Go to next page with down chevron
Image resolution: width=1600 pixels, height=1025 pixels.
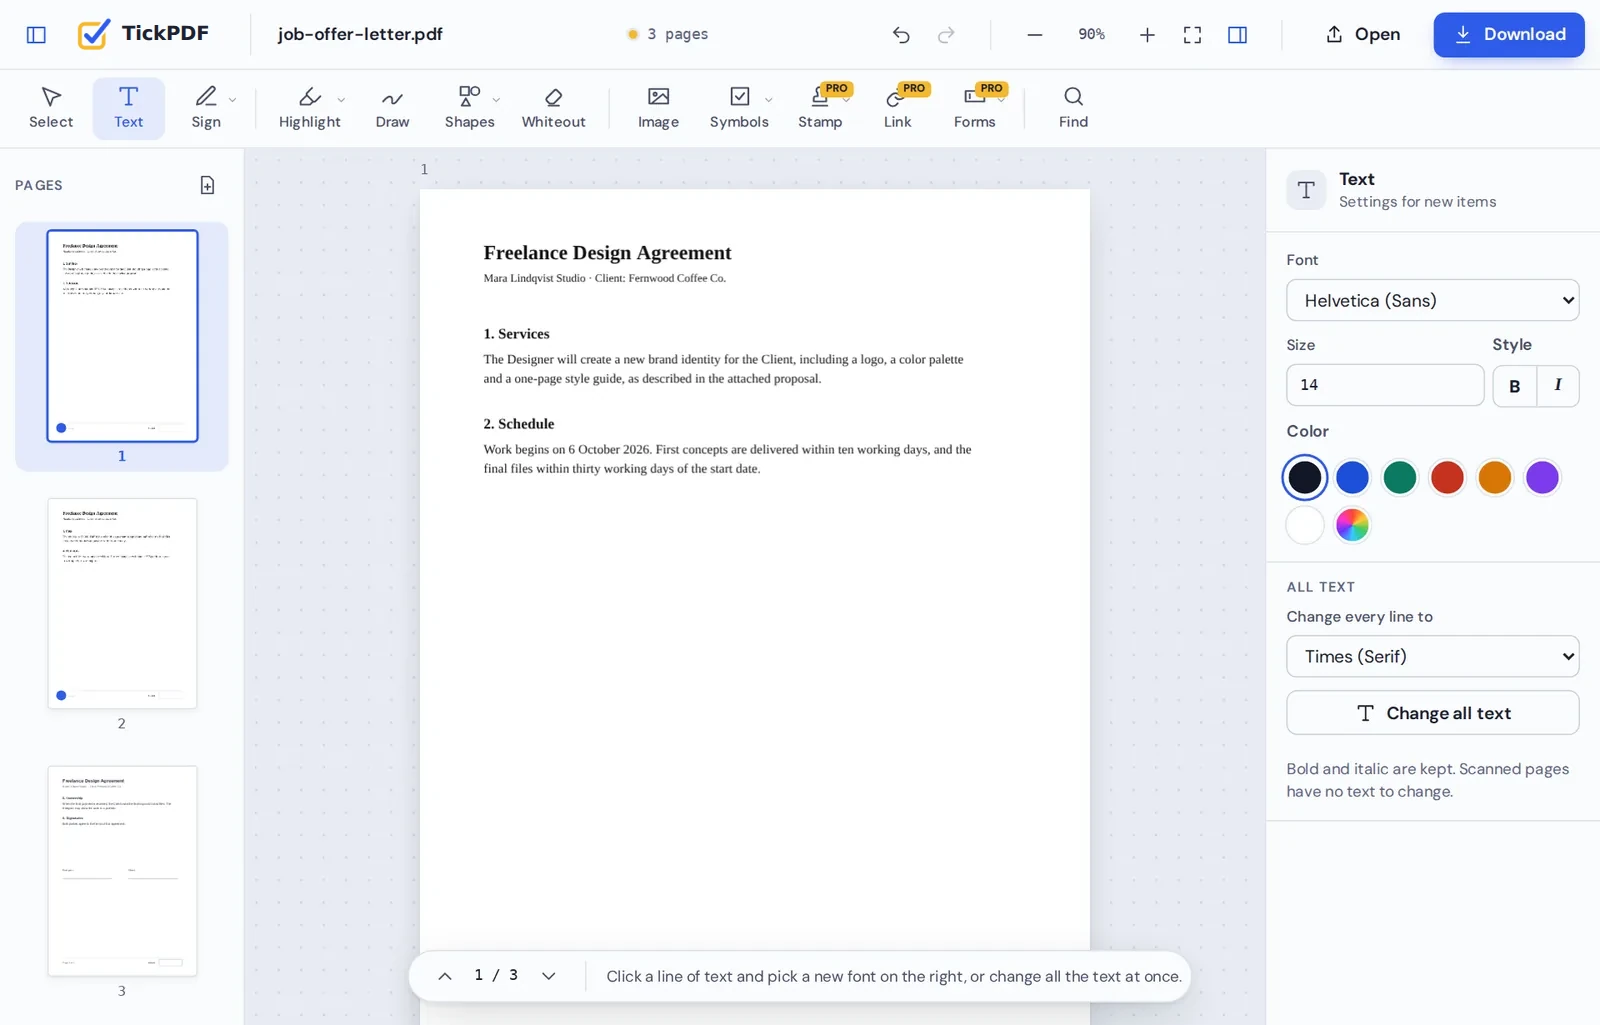coord(548,976)
